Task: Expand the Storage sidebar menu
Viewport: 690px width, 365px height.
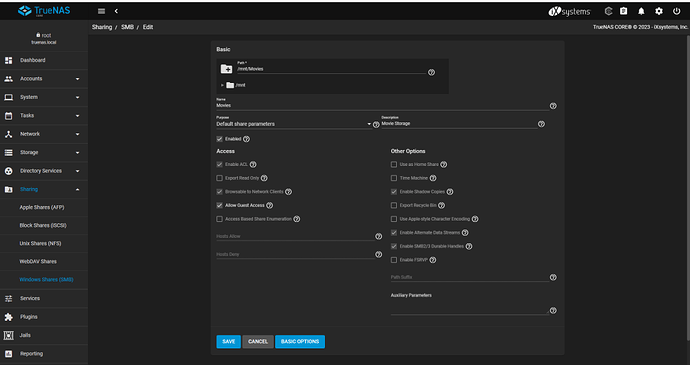Action: click(x=44, y=152)
